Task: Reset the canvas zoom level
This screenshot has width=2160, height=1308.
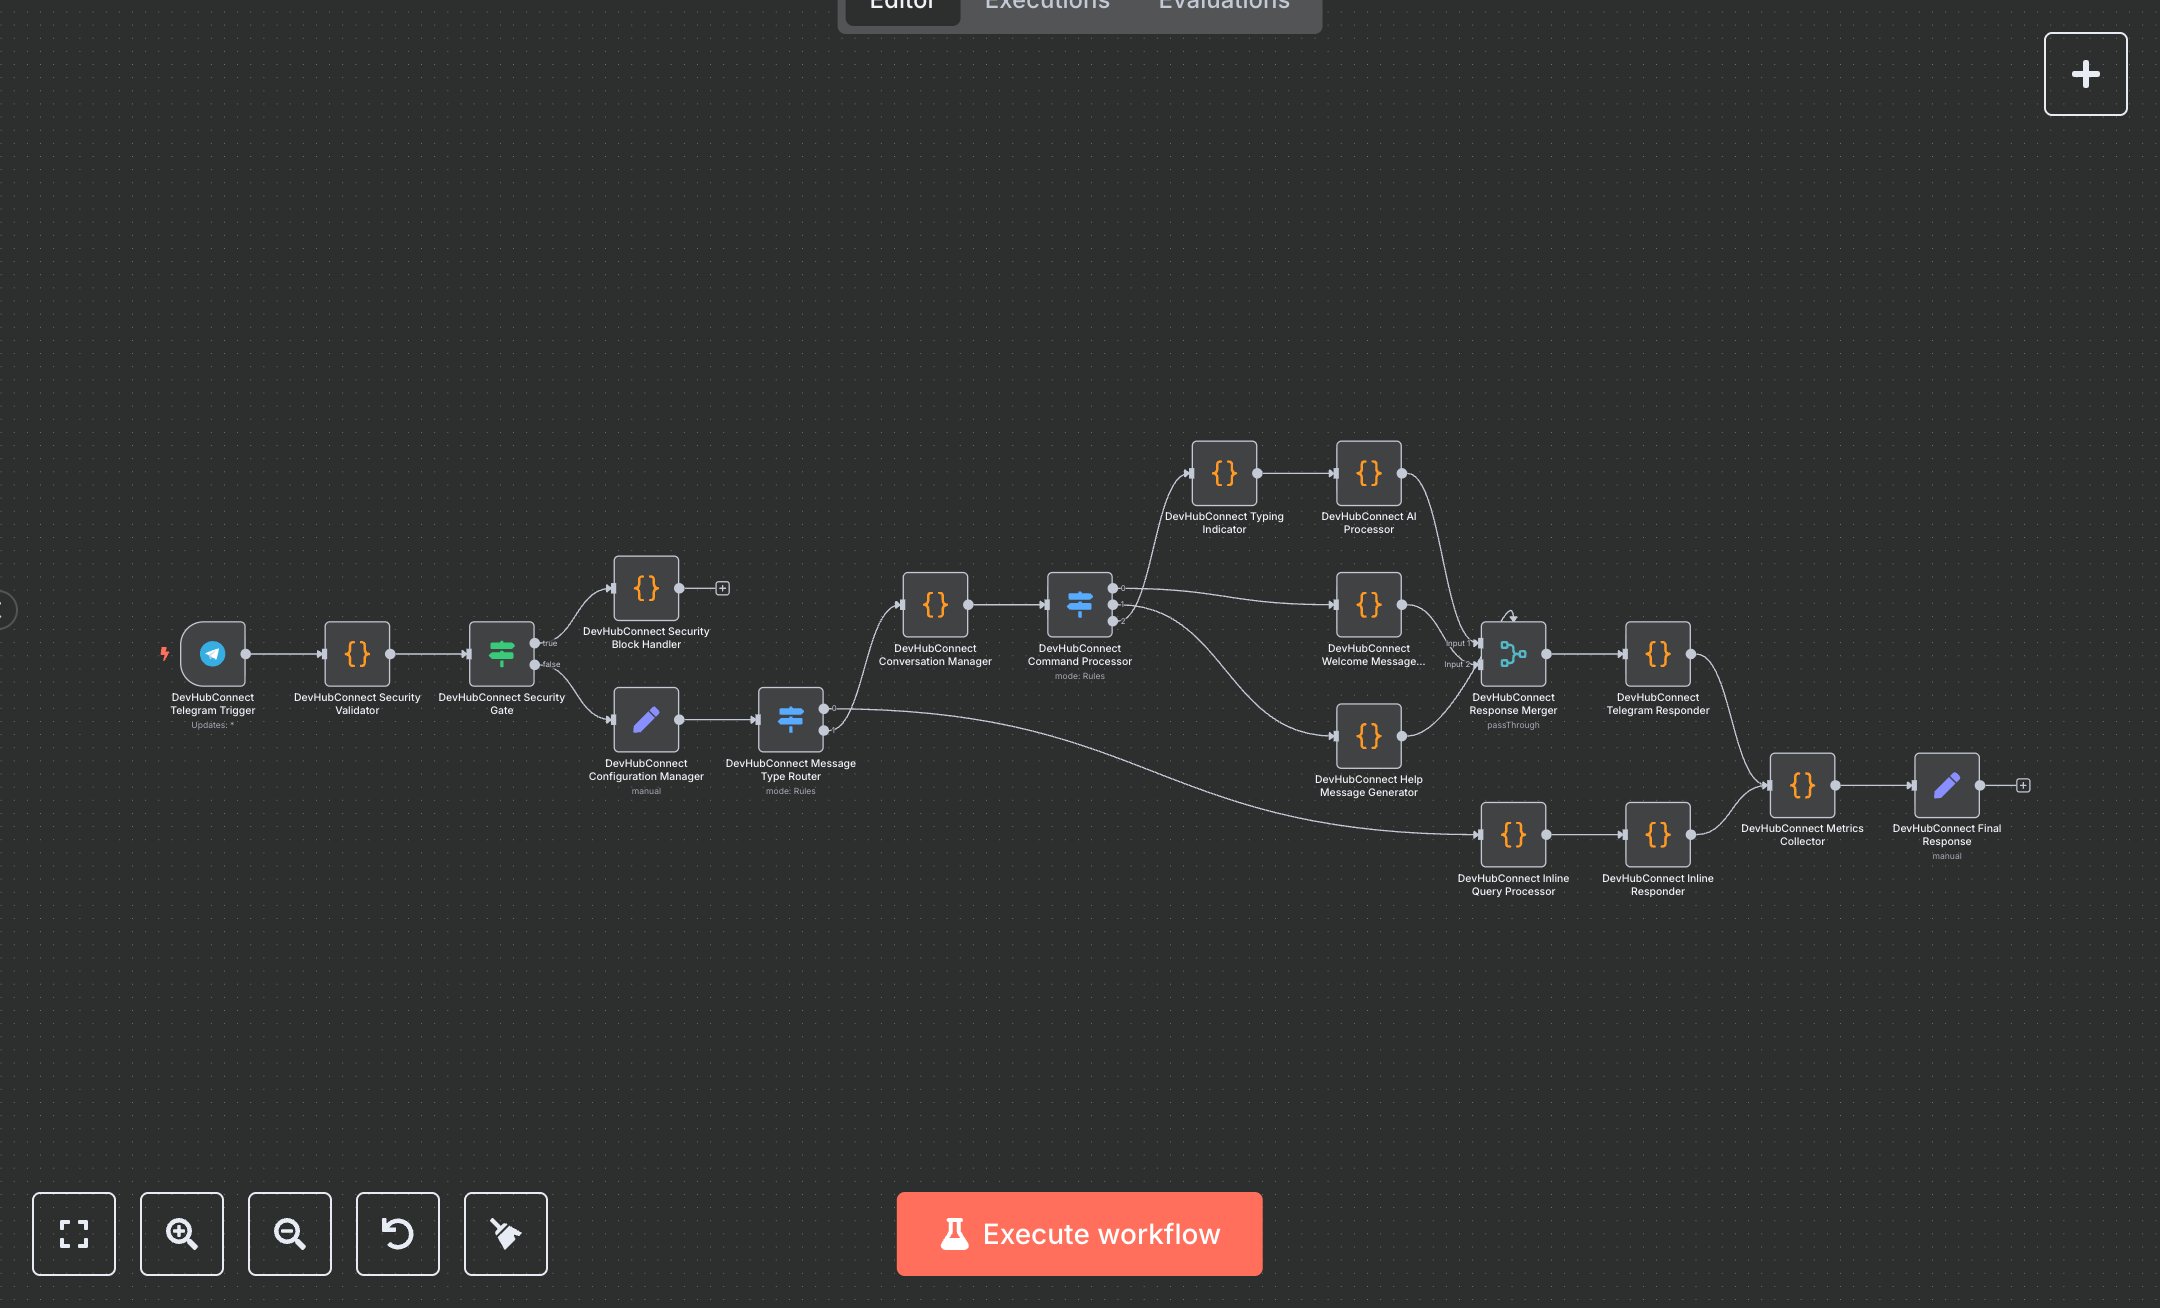Action: click(398, 1233)
